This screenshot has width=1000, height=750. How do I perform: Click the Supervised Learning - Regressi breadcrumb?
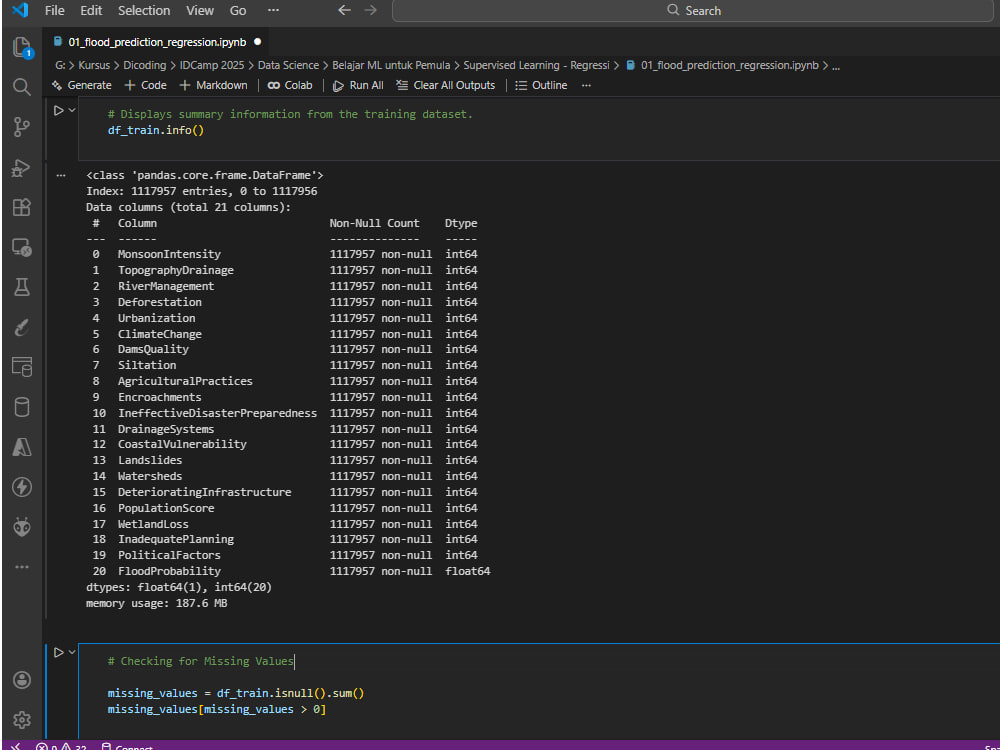(x=536, y=65)
